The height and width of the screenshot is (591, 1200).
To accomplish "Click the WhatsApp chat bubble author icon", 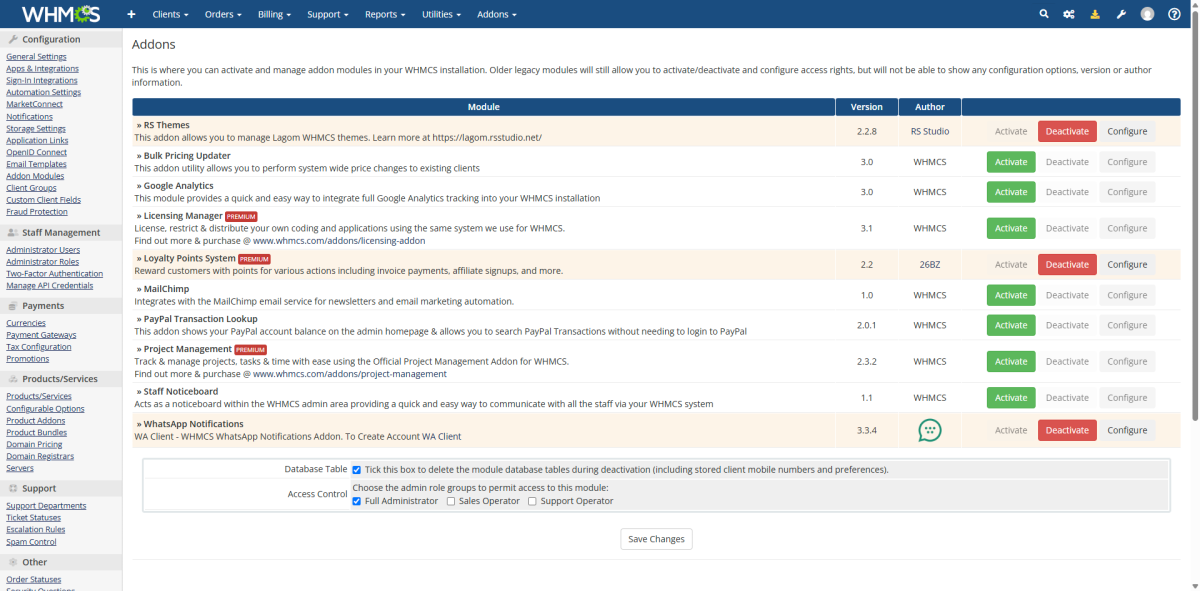I will [930, 430].
